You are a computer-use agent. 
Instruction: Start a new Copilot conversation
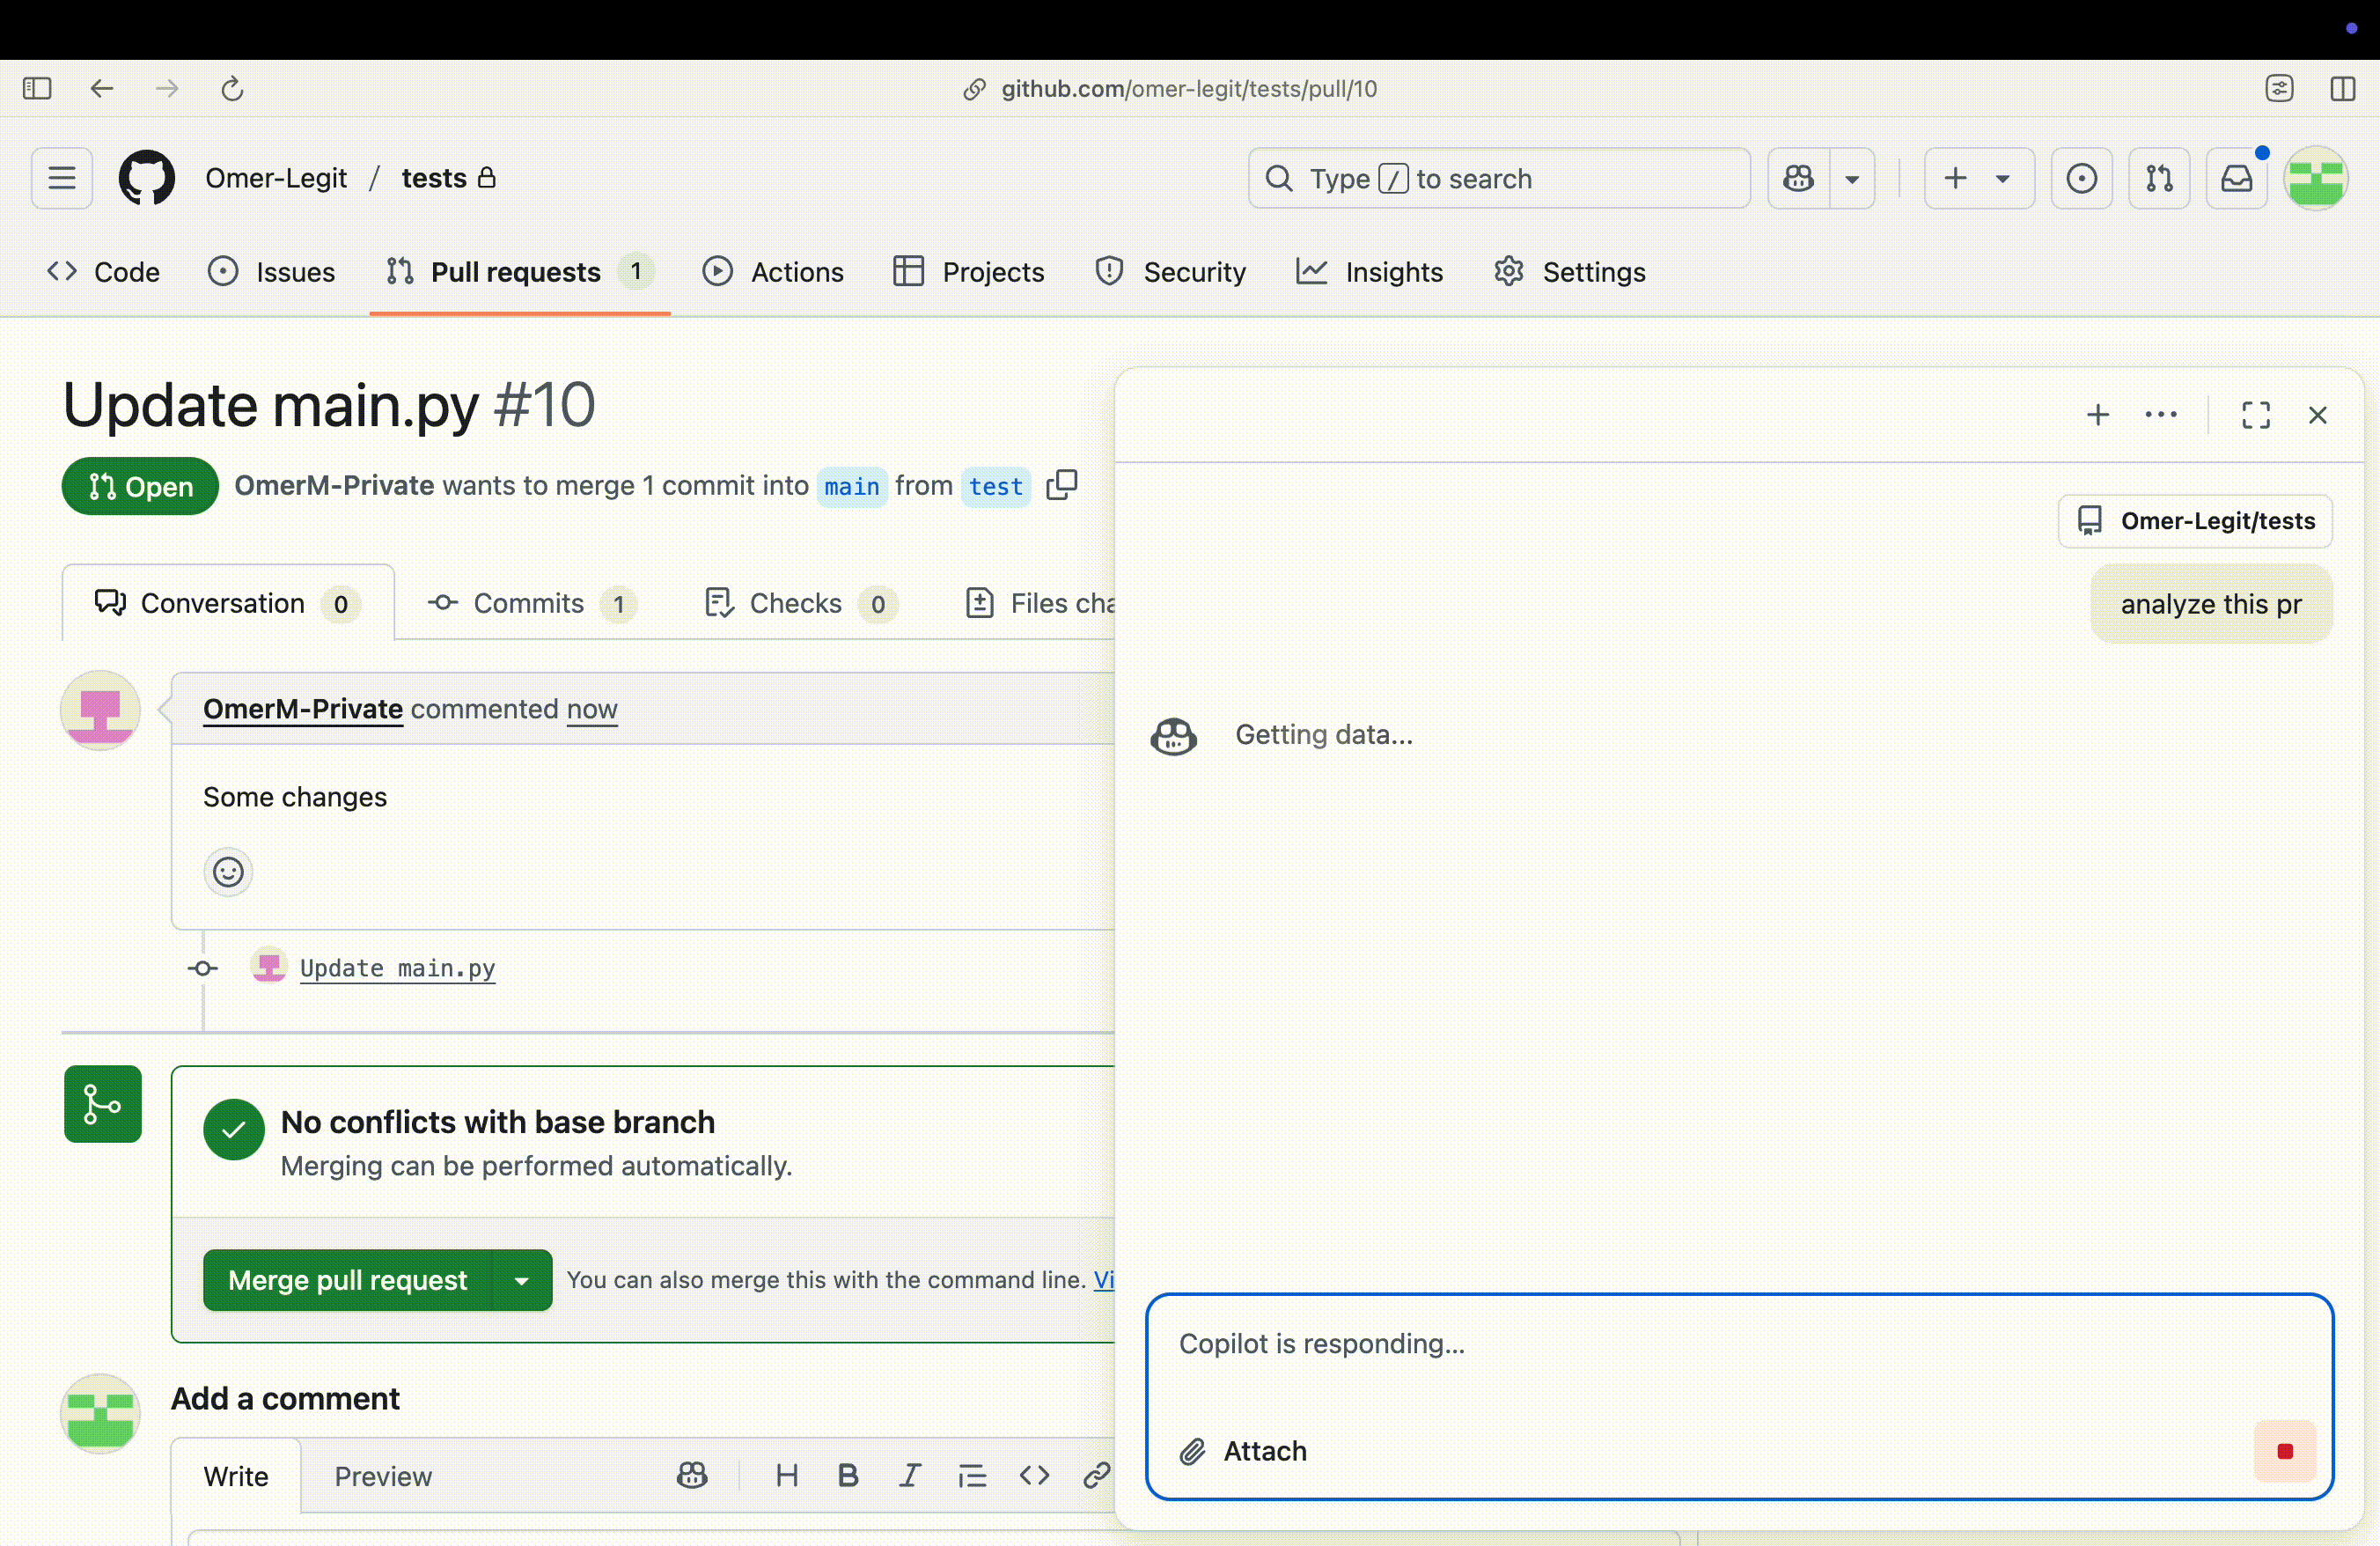[2097, 415]
